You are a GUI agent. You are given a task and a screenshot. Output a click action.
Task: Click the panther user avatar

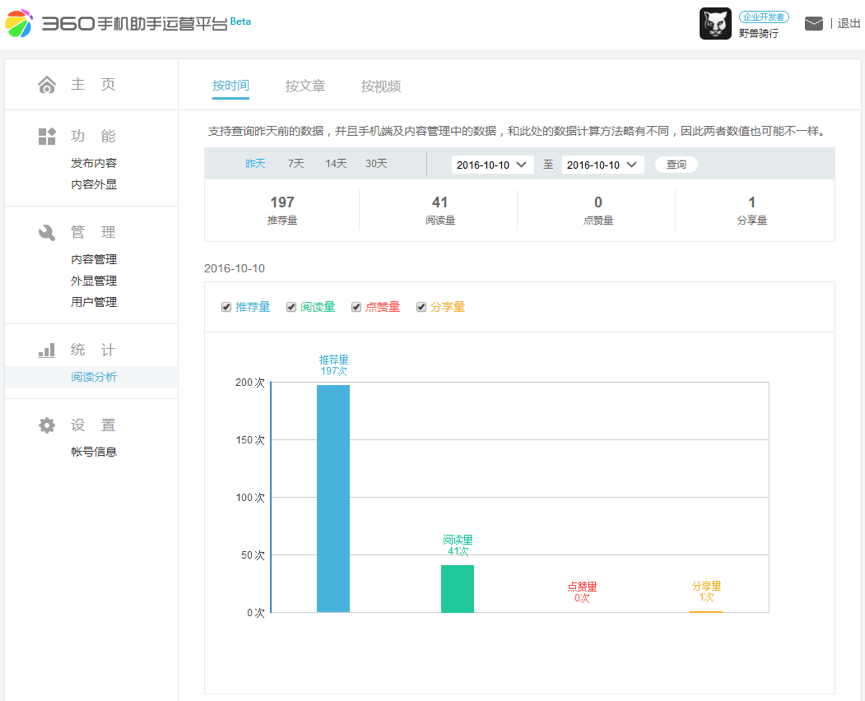click(716, 23)
